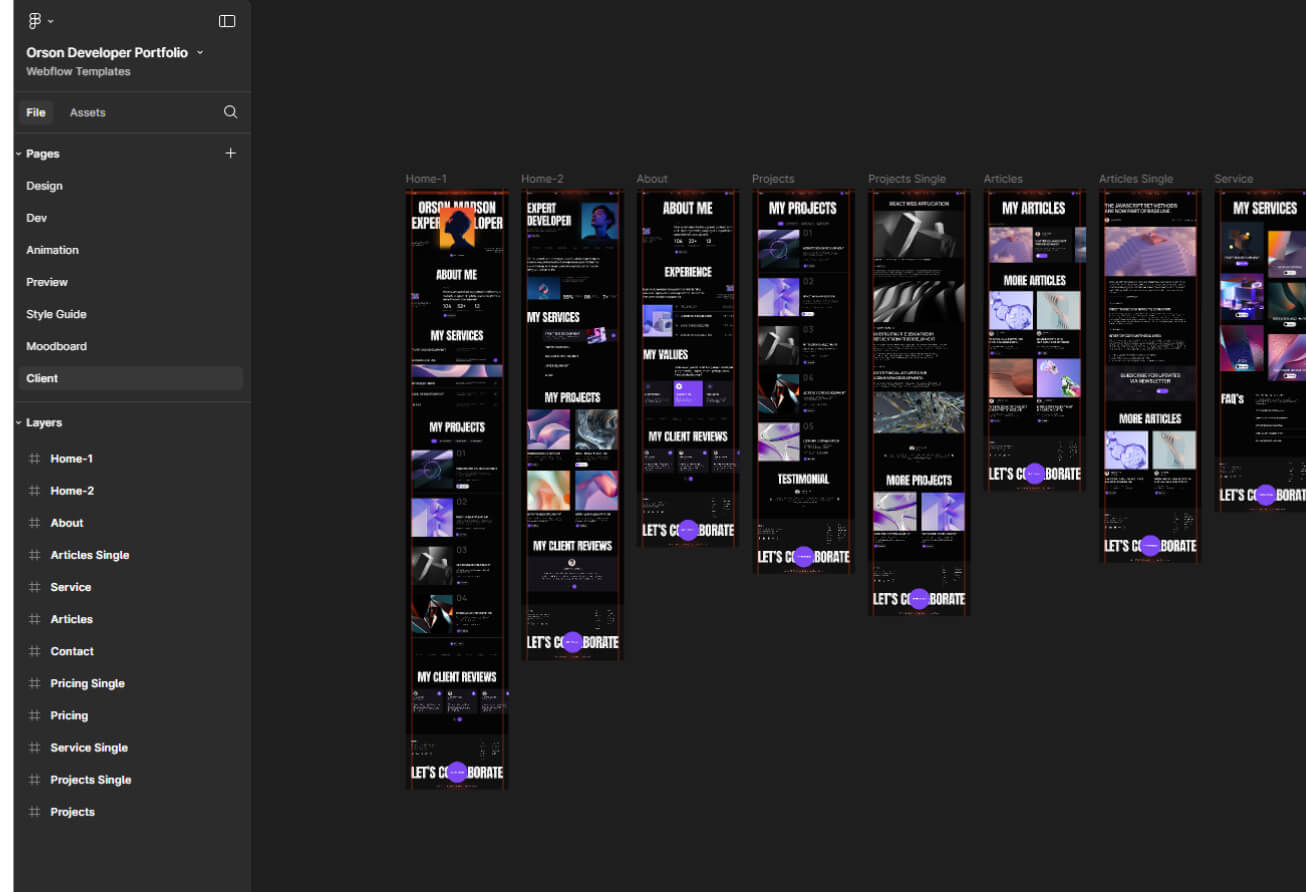Click frame icon beside About layer

(x=34, y=523)
